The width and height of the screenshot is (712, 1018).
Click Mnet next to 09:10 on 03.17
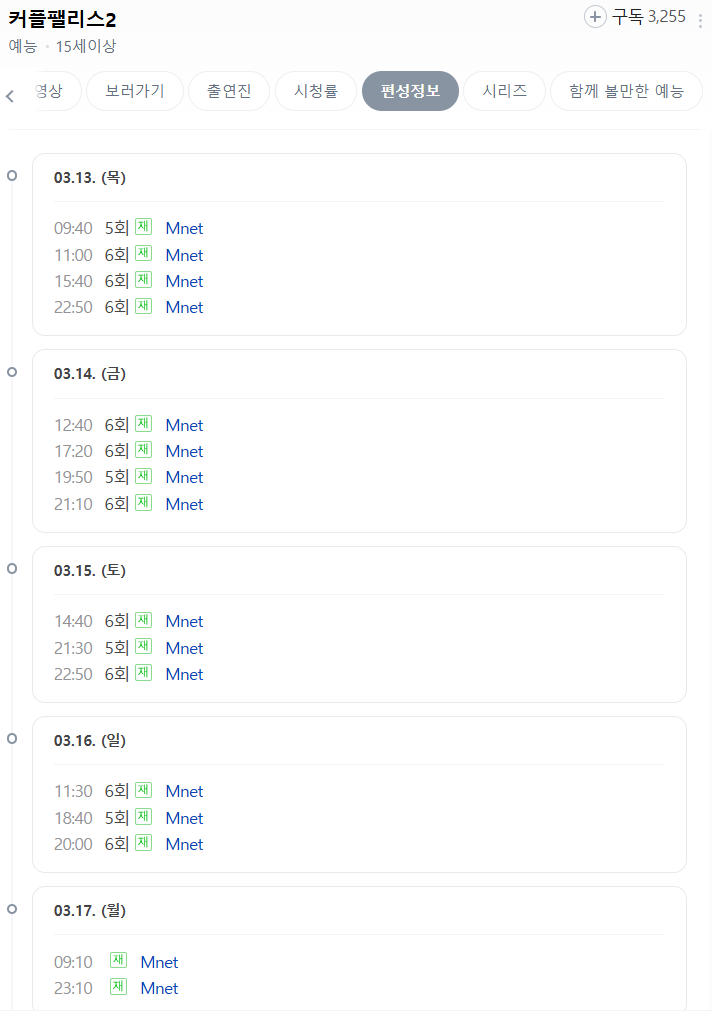pos(158,961)
